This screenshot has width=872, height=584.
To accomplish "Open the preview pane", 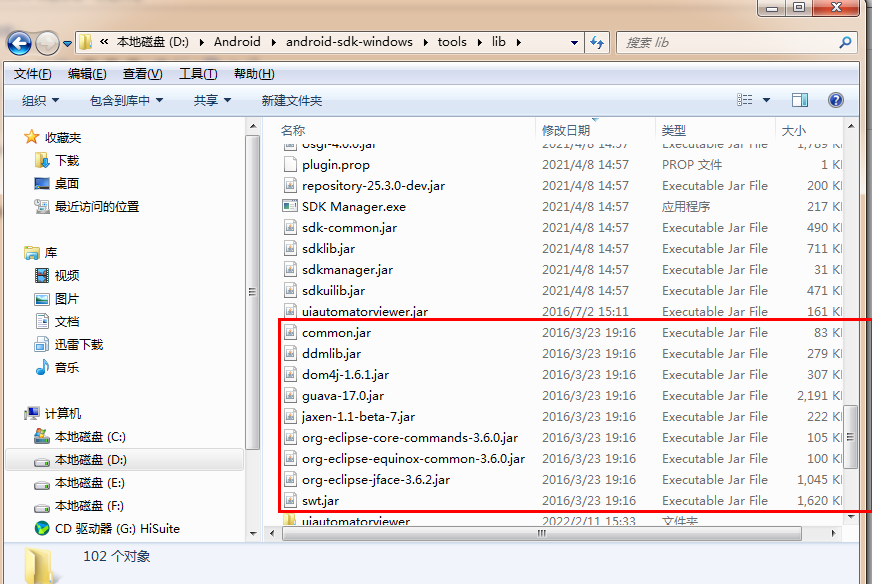I will pyautogui.click(x=800, y=99).
